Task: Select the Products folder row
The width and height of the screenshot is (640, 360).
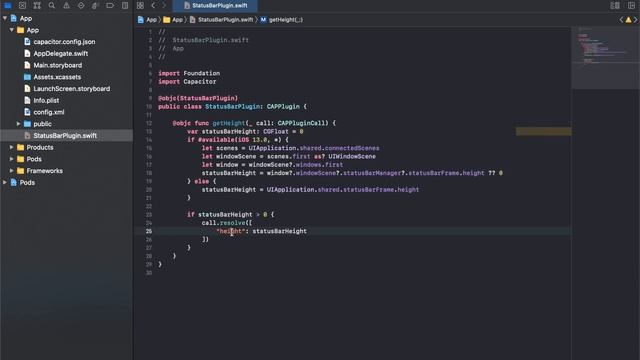Action: click(x=67, y=147)
